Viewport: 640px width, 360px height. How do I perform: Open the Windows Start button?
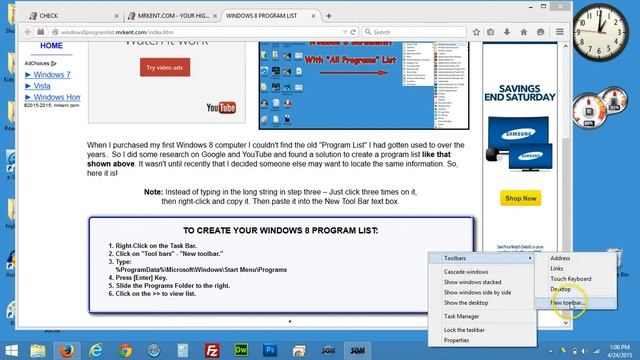11,351
